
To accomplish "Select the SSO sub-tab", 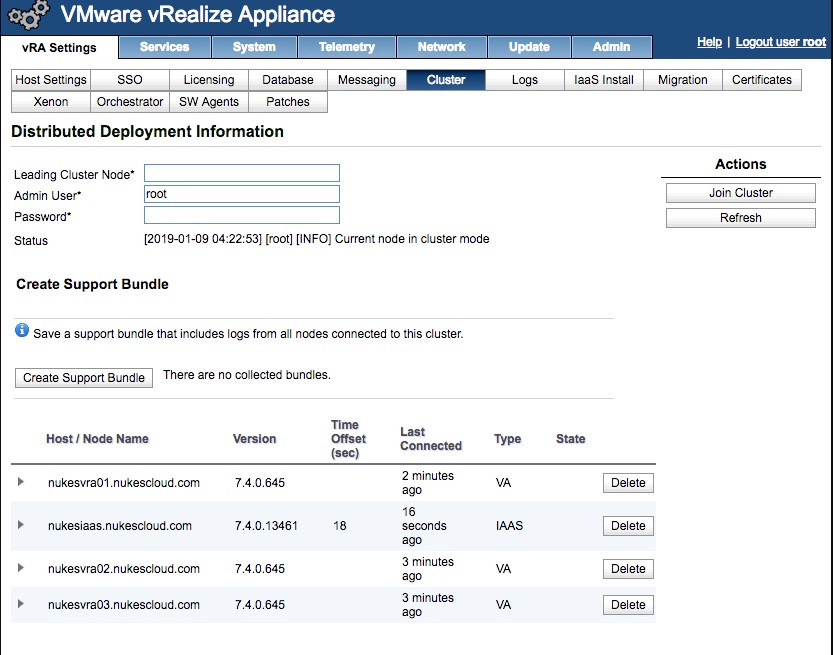I will (x=130, y=80).
